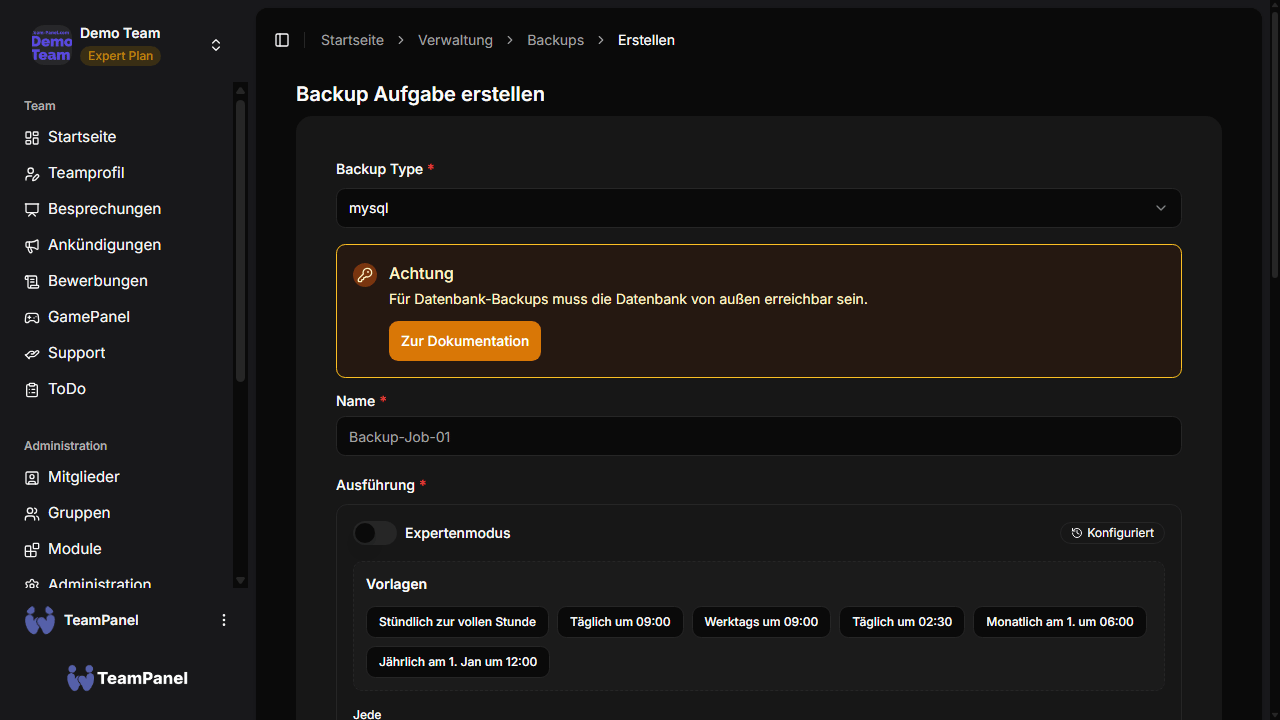Click the Besprechungen presentation icon
1280x720 pixels.
tap(31, 209)
